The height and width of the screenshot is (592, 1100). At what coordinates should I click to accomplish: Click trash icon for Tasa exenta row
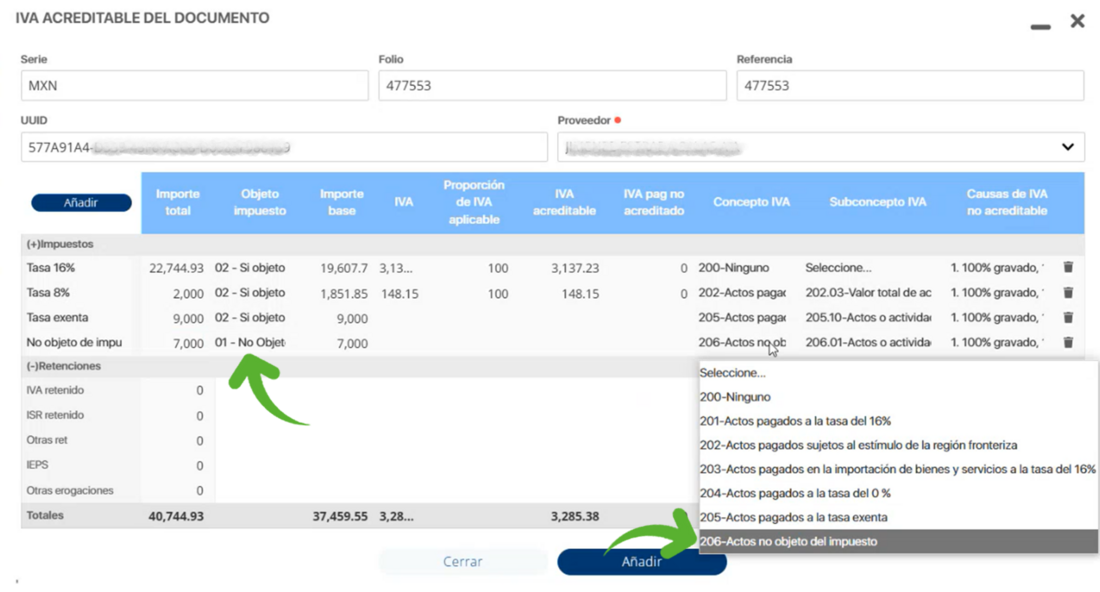[x=1068, y=318]
